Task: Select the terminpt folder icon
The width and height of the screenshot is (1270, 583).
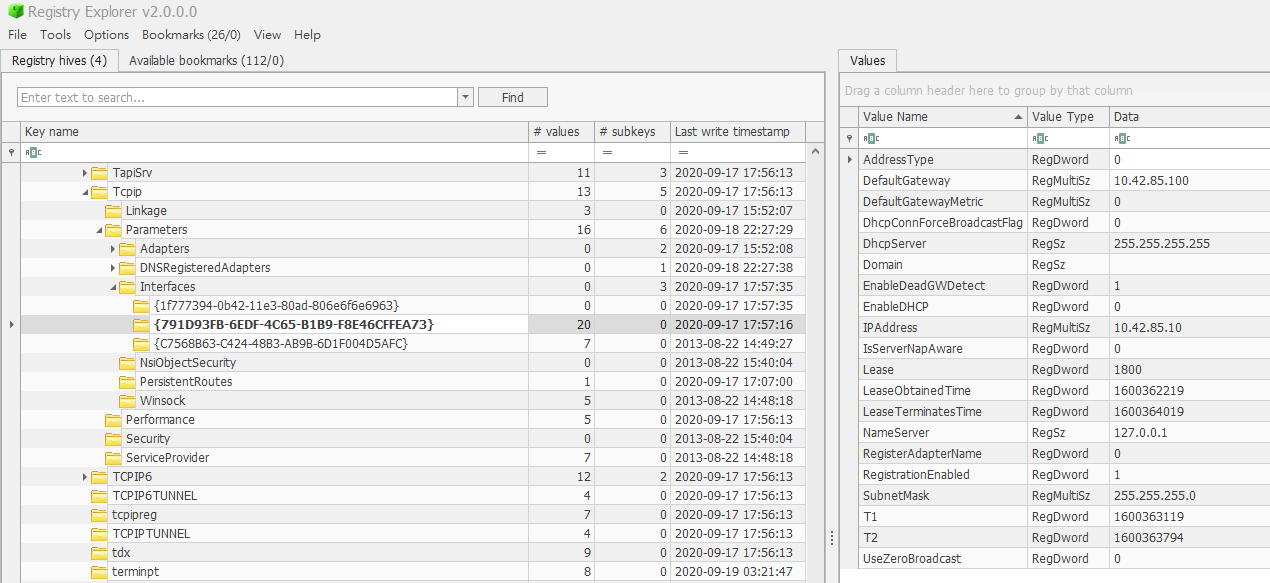Action: point(99,572)
